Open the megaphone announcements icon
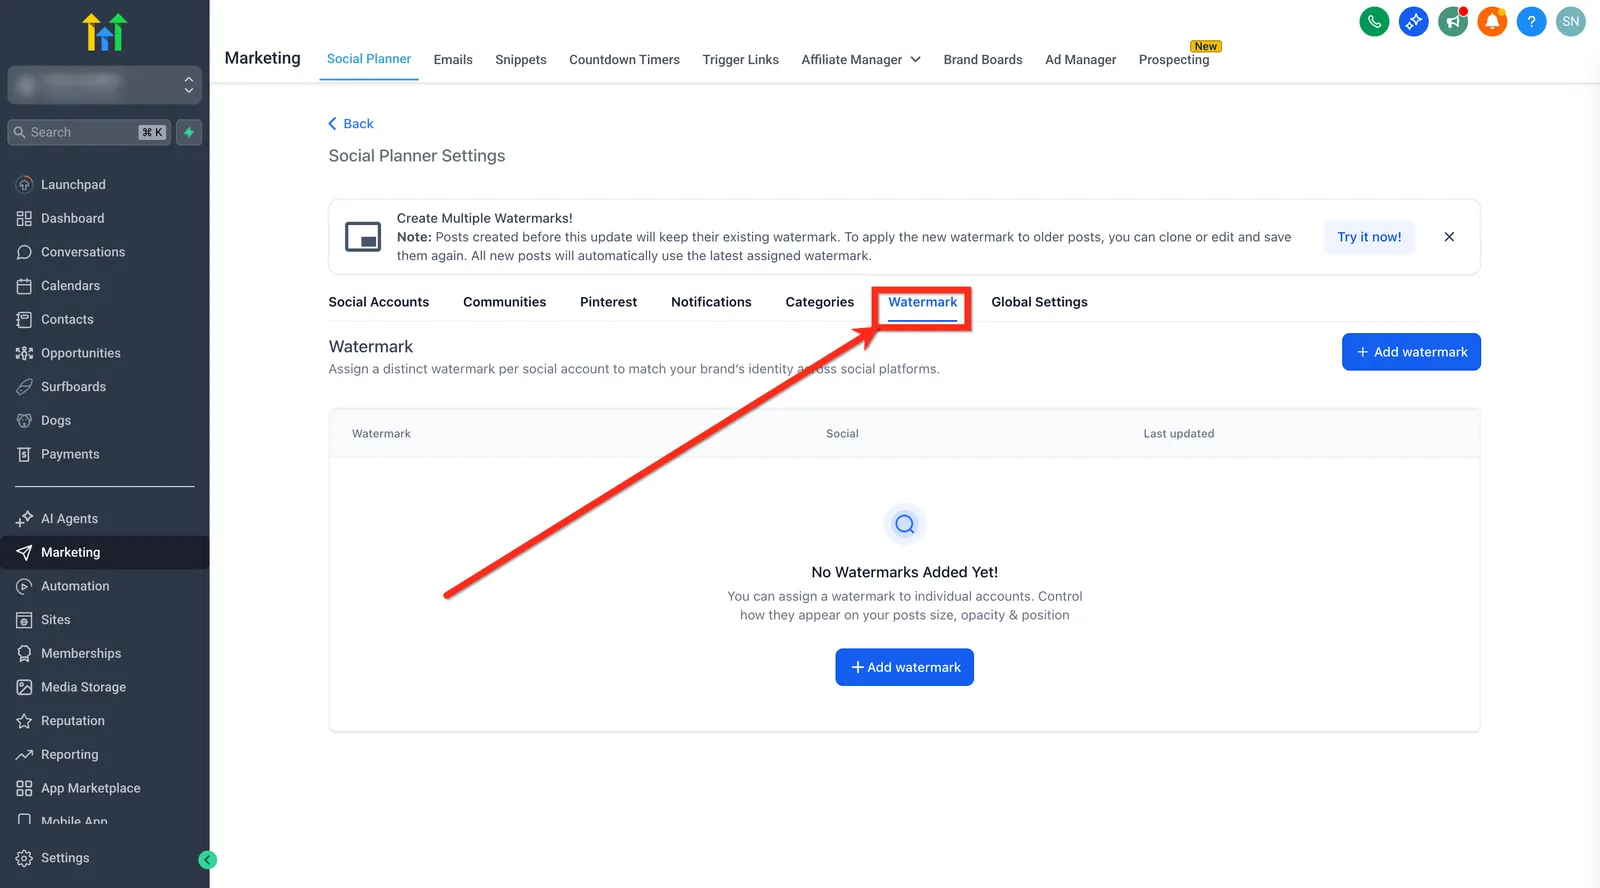Image resolution: width=1600 pixels, height=888 pixels. [x=1453, y=21]
